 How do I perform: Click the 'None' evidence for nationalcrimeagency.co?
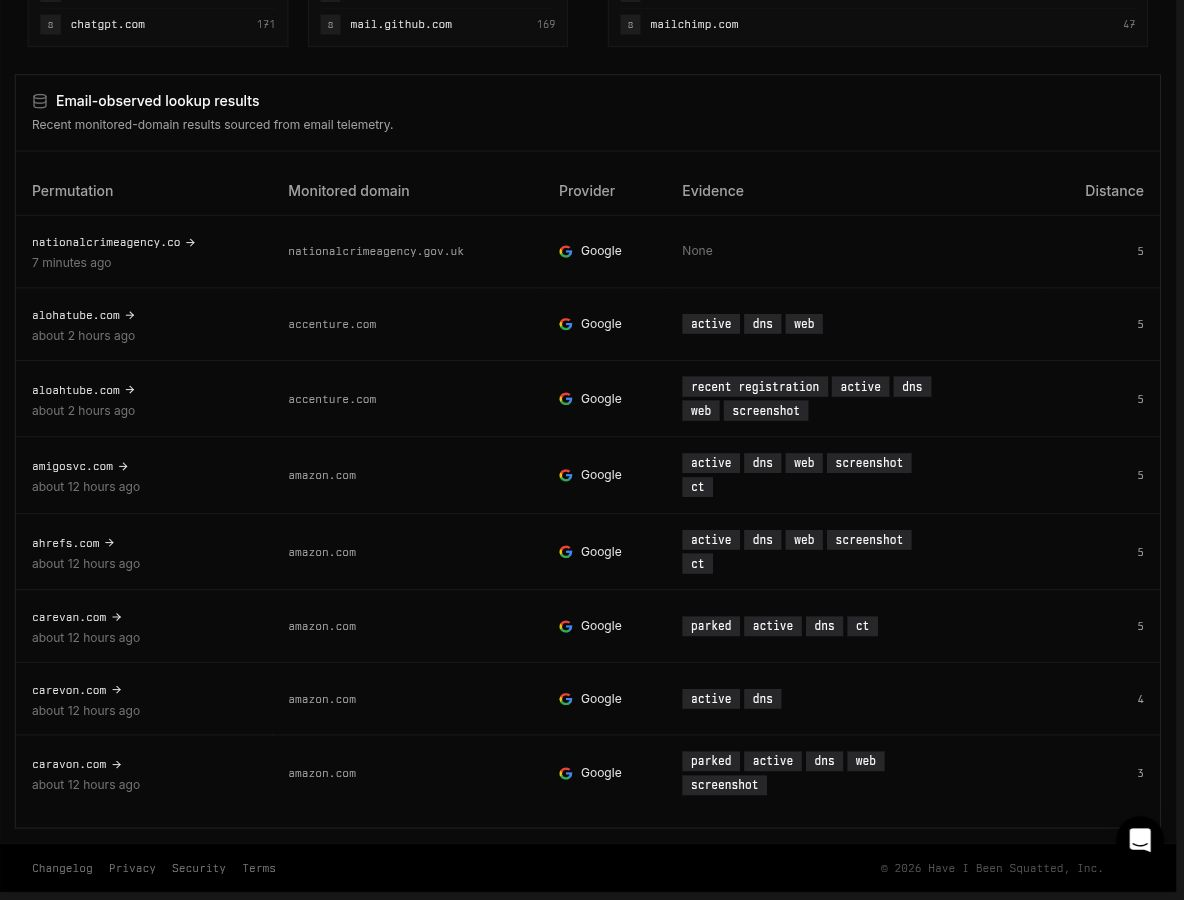(x=697, y=251)
